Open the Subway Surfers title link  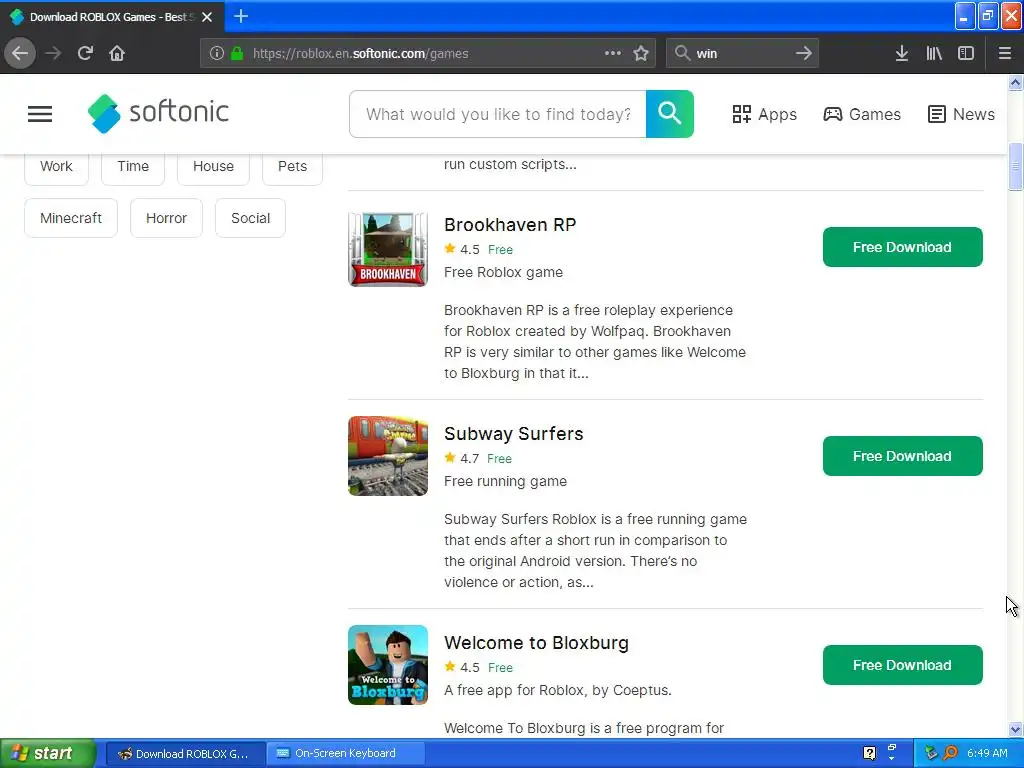513,434
